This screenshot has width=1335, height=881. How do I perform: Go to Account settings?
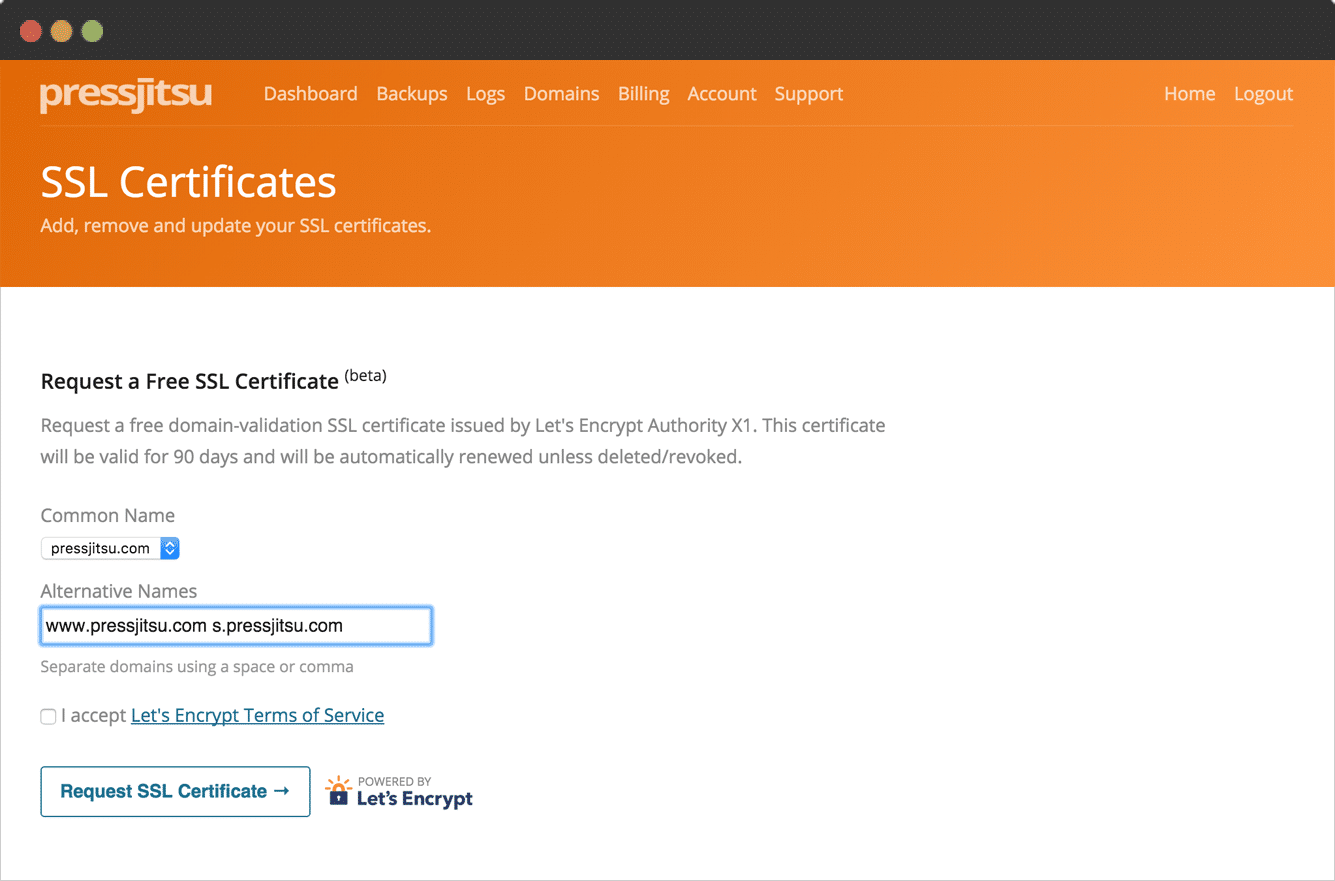pyautogui.click(x=722, y=93)
